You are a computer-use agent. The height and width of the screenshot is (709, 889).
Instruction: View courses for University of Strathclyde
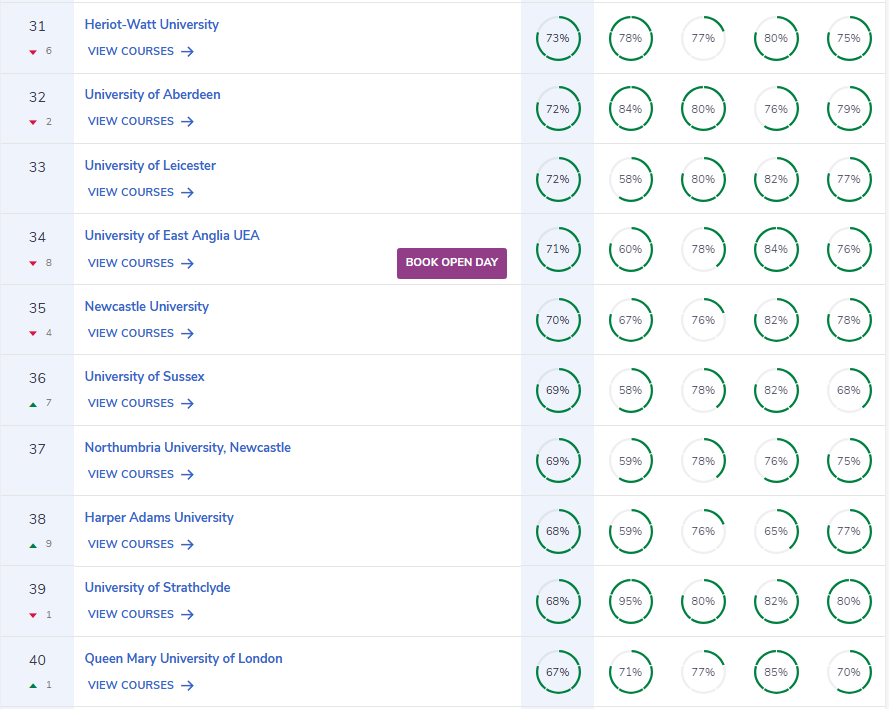pos(141,614)
